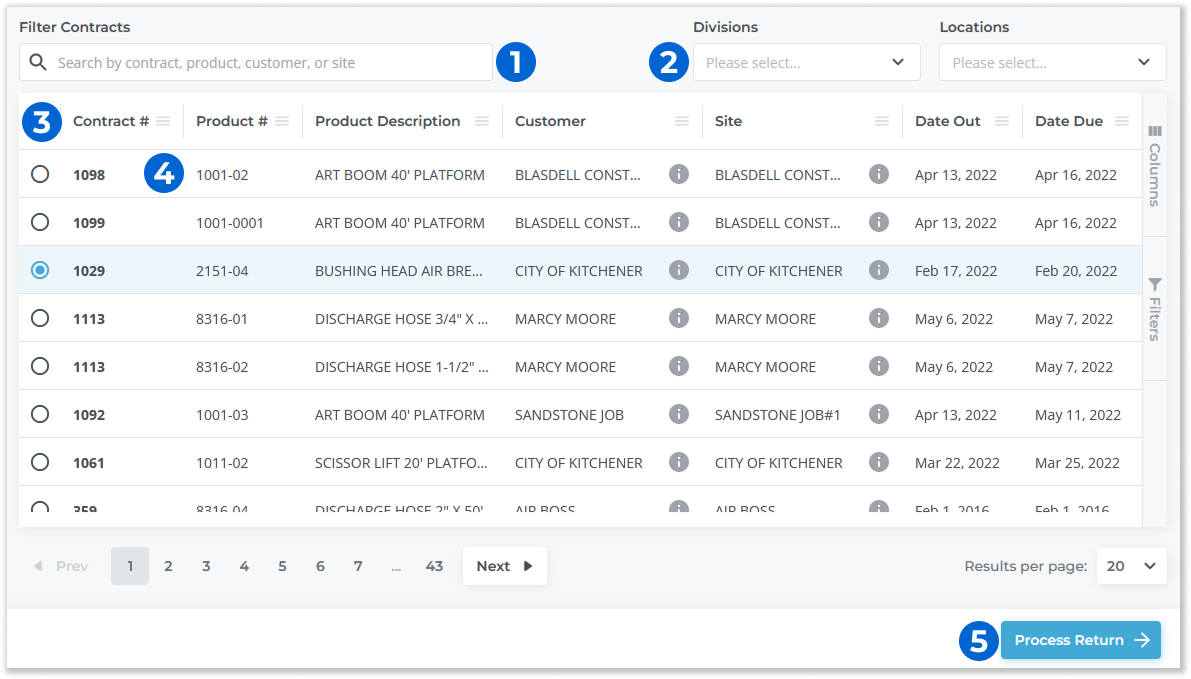This screenshot has height=679, width=1191.
Task: Open the Columns side panel
Action: (1155, 166)
